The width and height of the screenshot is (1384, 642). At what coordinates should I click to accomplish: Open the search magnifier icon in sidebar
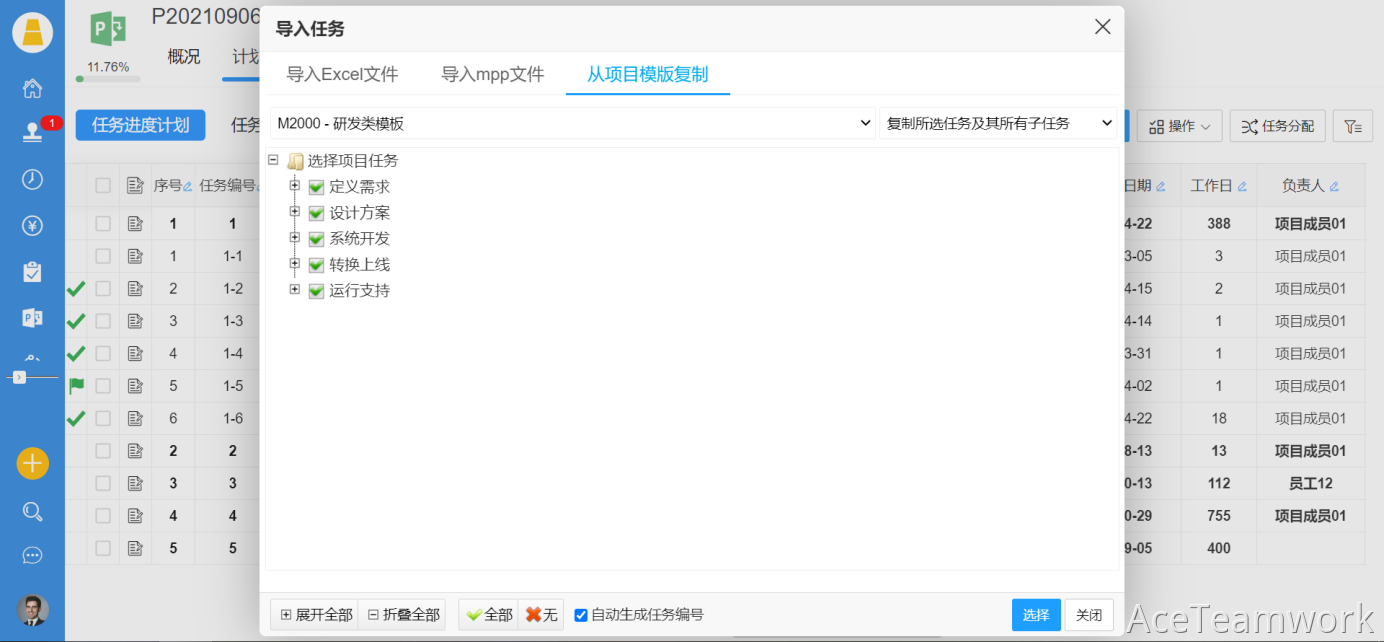[32, 512]
